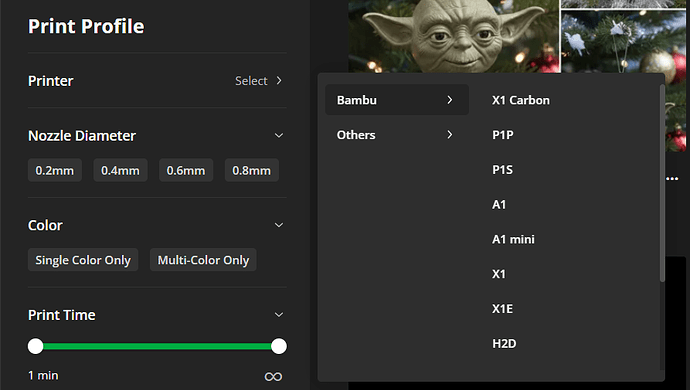This screenshot has height=390, width=690.
Task: Open the three-dots more options menu
Action: pyautogui.click(x=672, y=179)
